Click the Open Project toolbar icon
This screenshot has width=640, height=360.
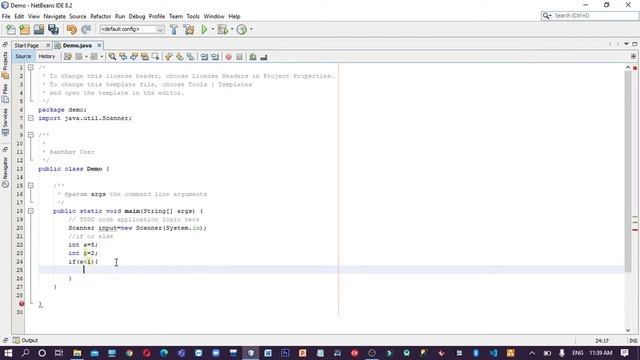pos(39,29)
